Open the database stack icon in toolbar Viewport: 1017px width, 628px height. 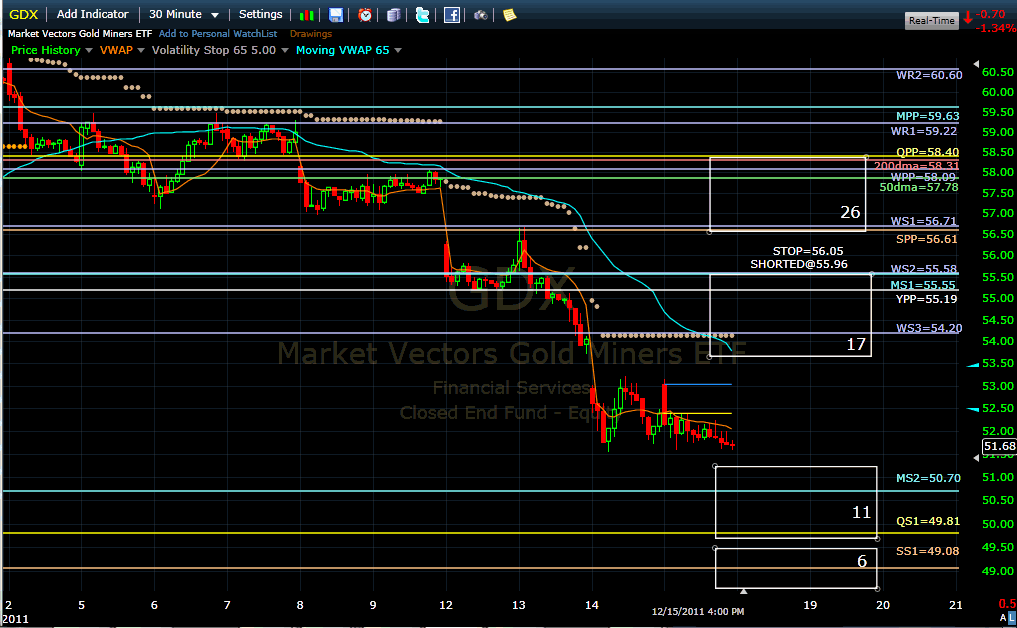pos(393,15)
